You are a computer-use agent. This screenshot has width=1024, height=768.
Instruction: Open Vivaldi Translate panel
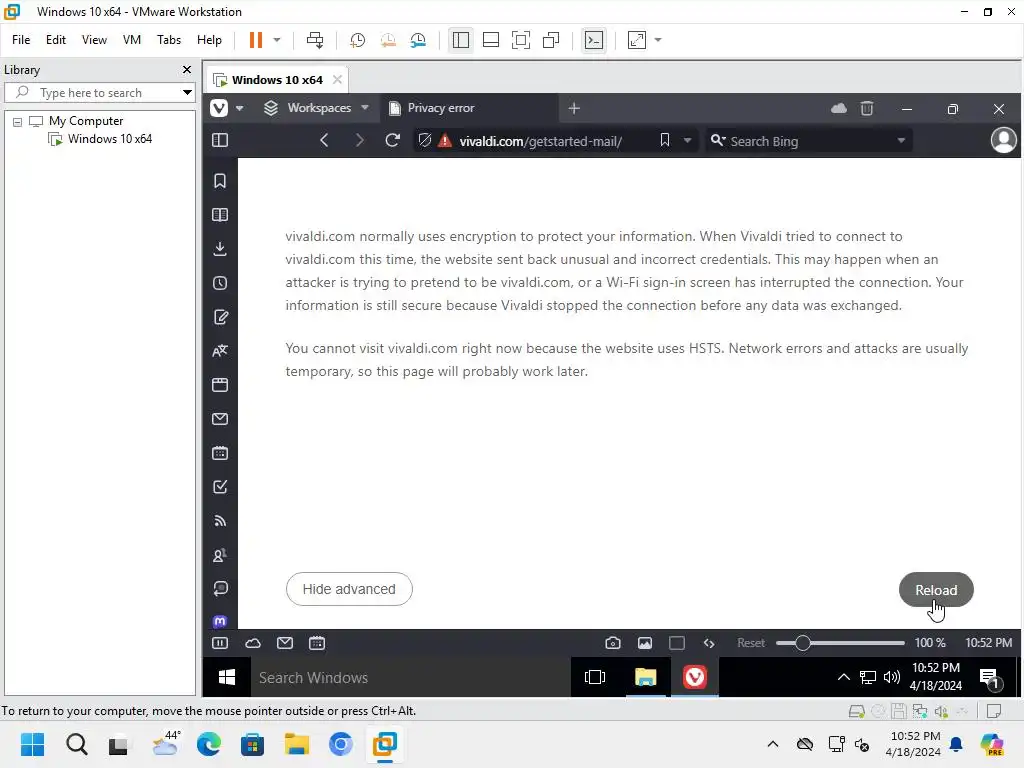click(220, 351)
